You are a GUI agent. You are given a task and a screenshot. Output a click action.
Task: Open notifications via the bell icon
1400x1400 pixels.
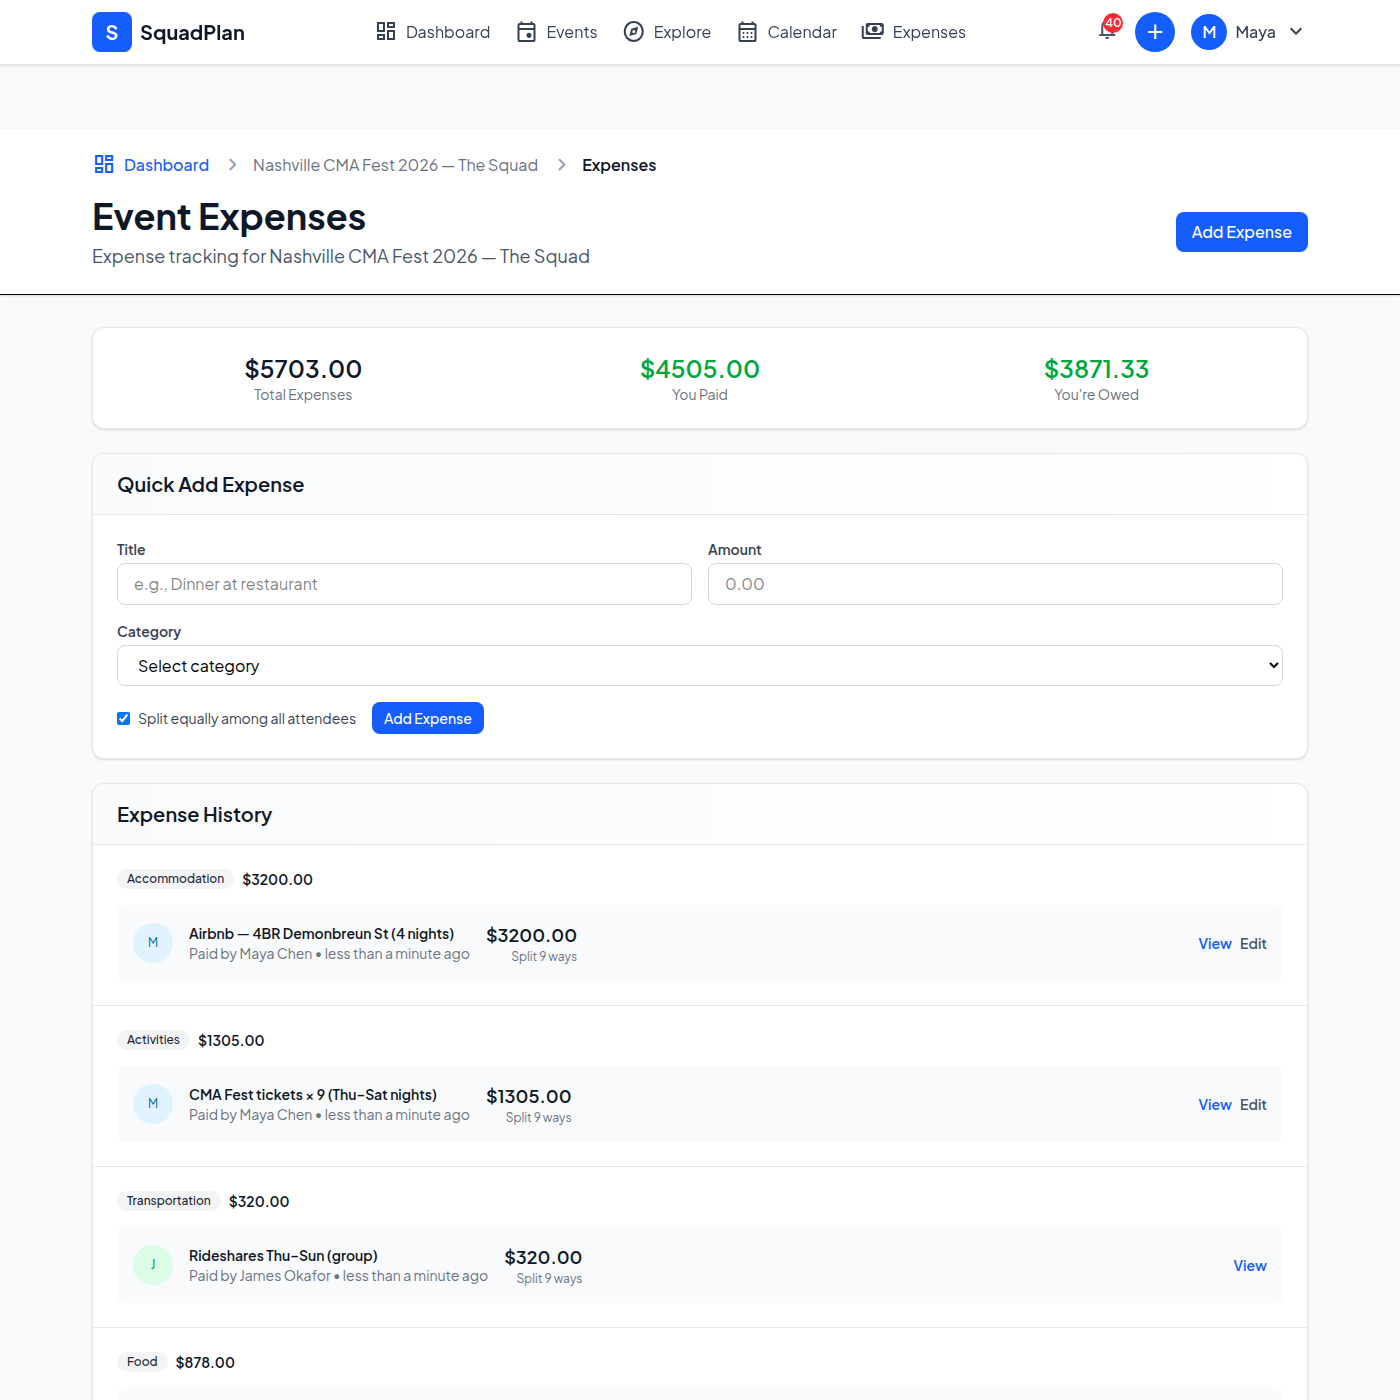click(x=1105, y=32)
